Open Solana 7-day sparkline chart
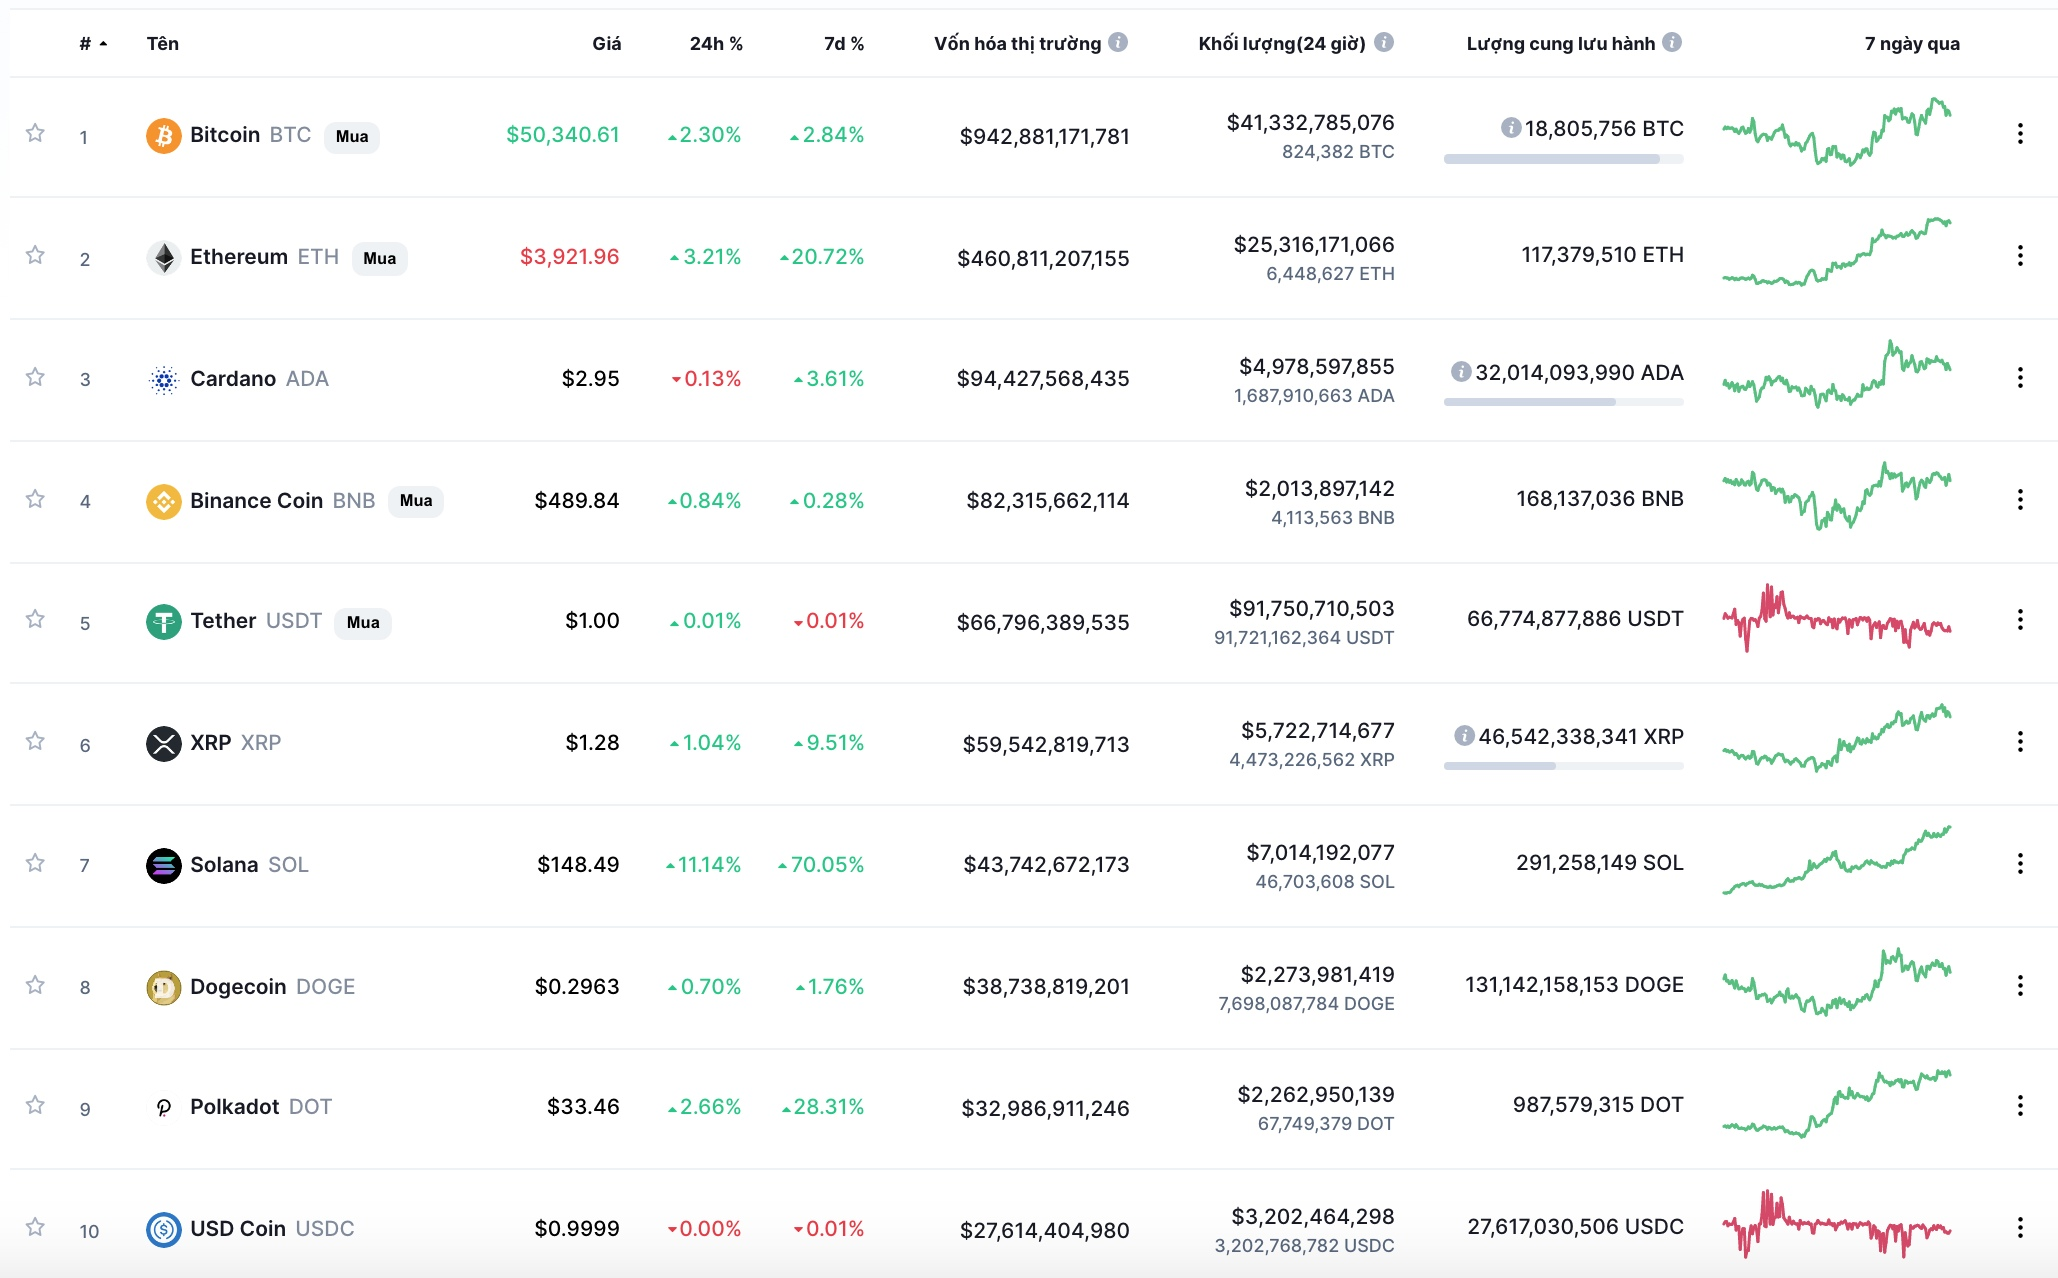 click(1837, 860)
